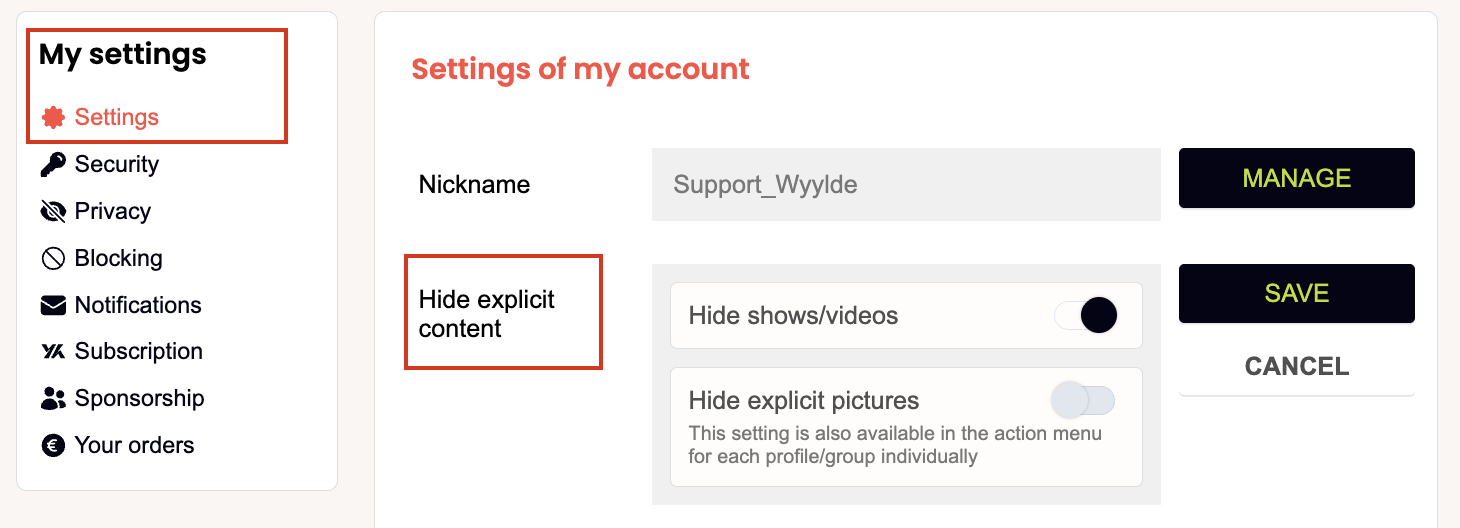
Task: Click the Privacy crossed-eye icon
Action: 53,211
